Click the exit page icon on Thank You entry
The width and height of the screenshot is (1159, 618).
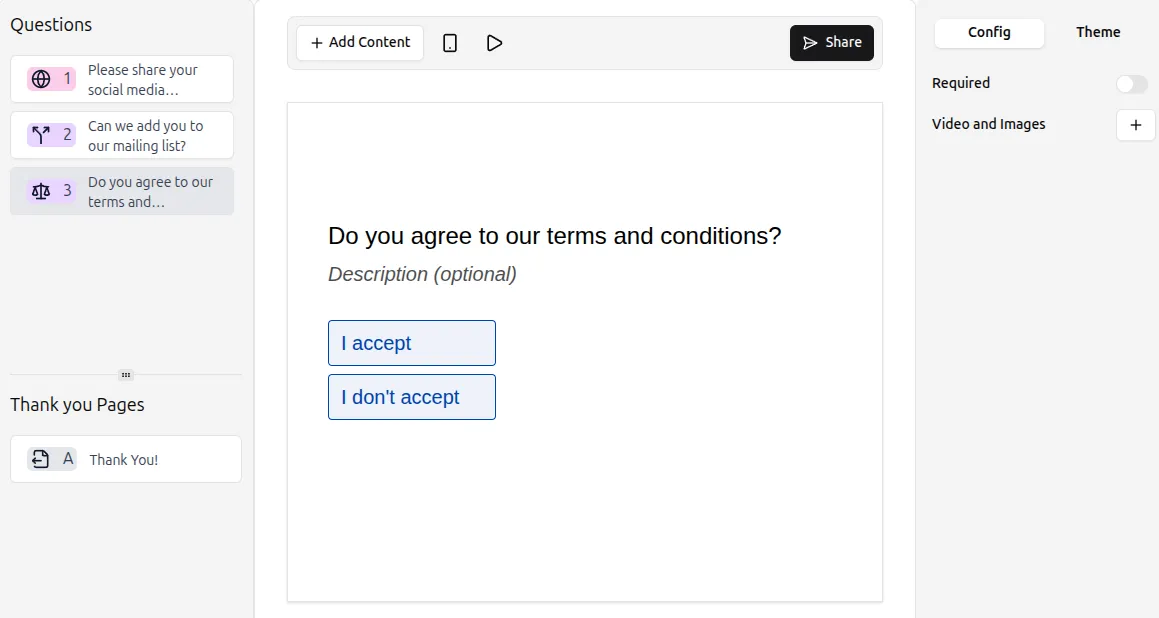(x=41, y=458)
